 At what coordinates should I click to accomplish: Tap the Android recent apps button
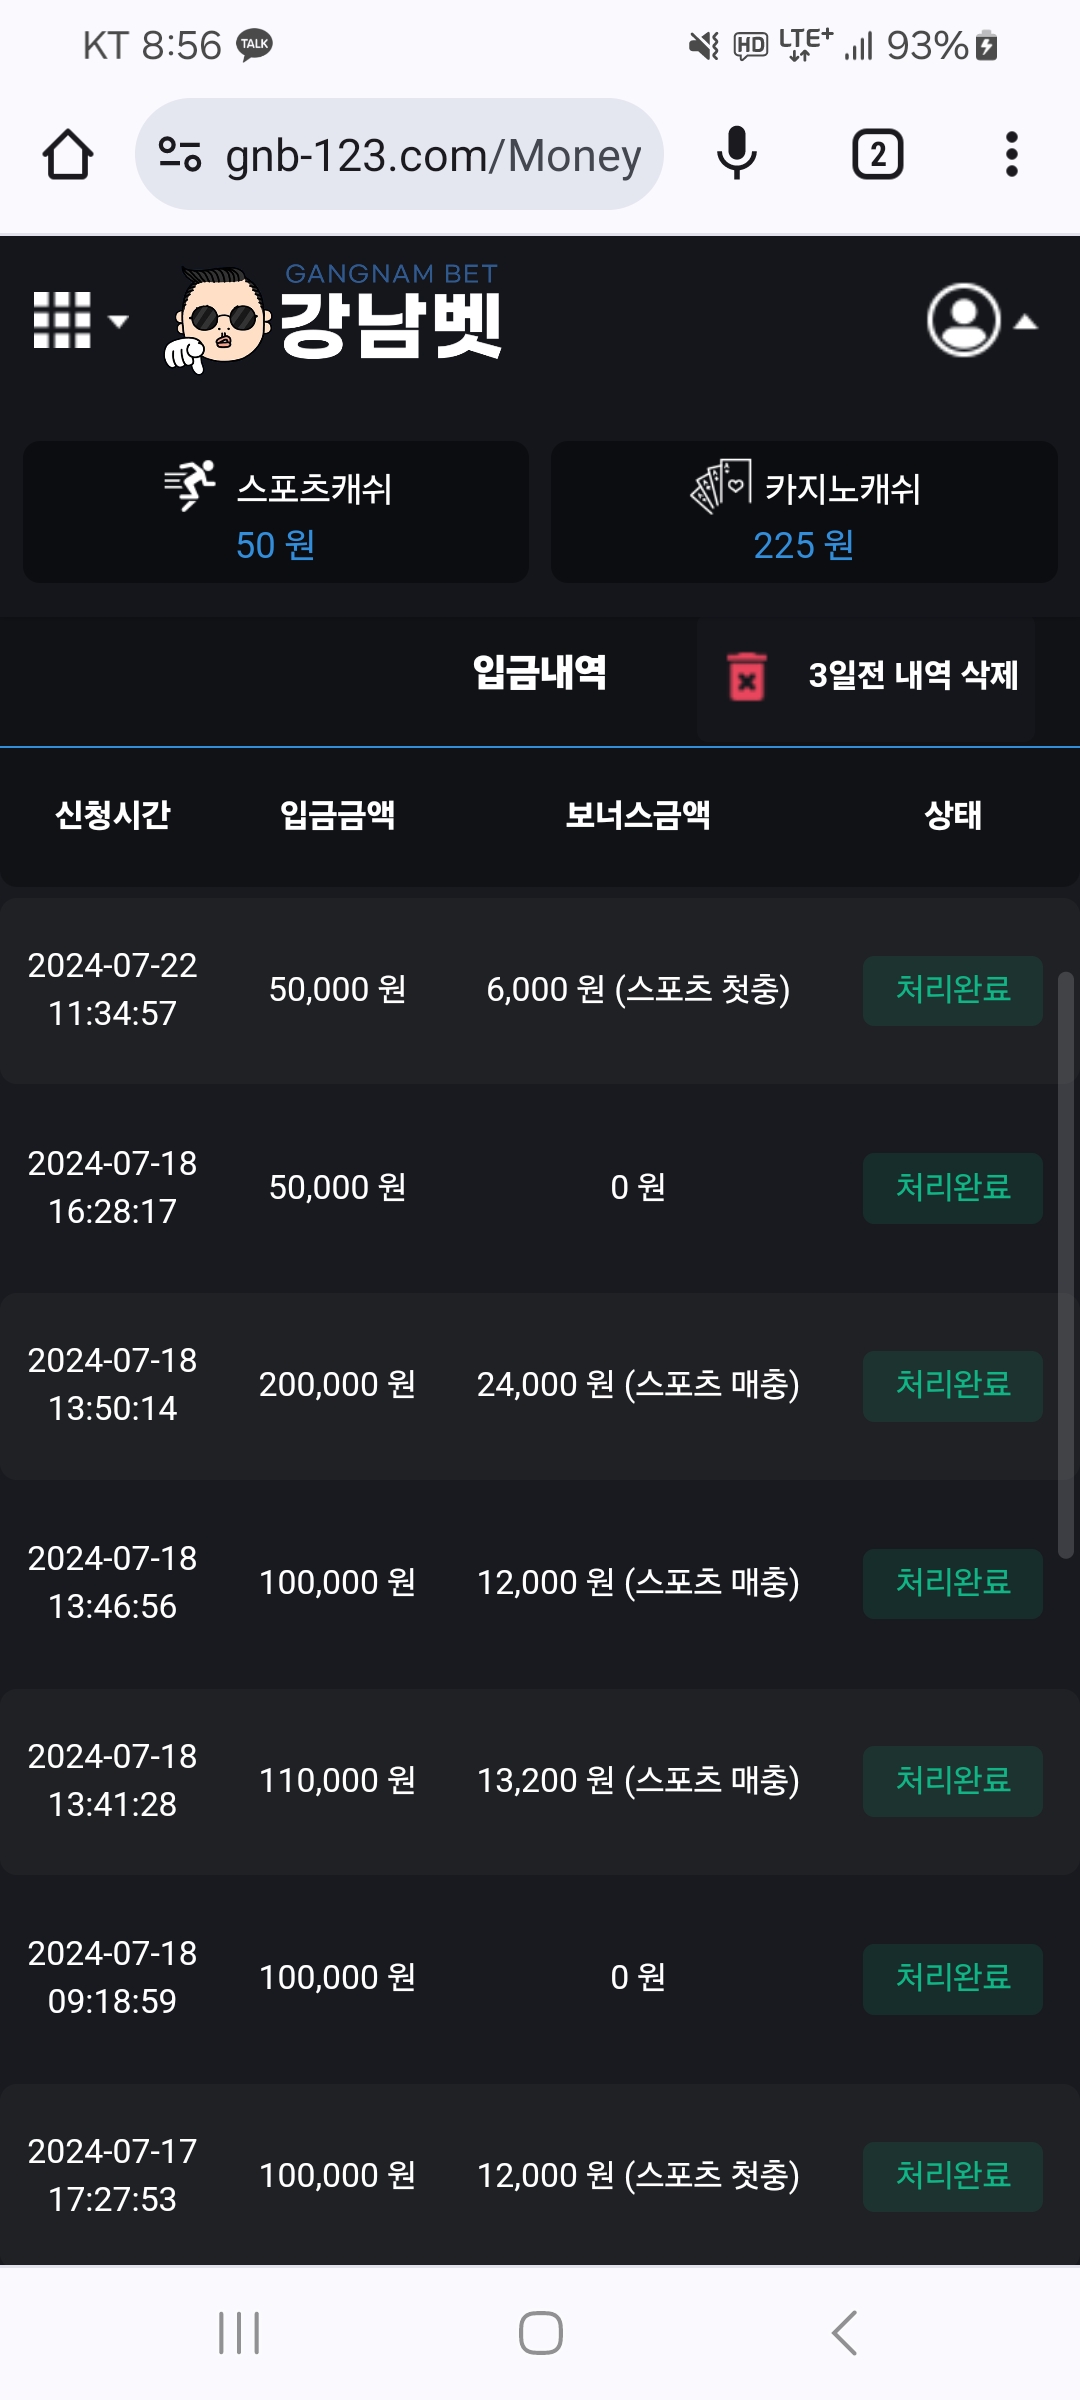239,2333
